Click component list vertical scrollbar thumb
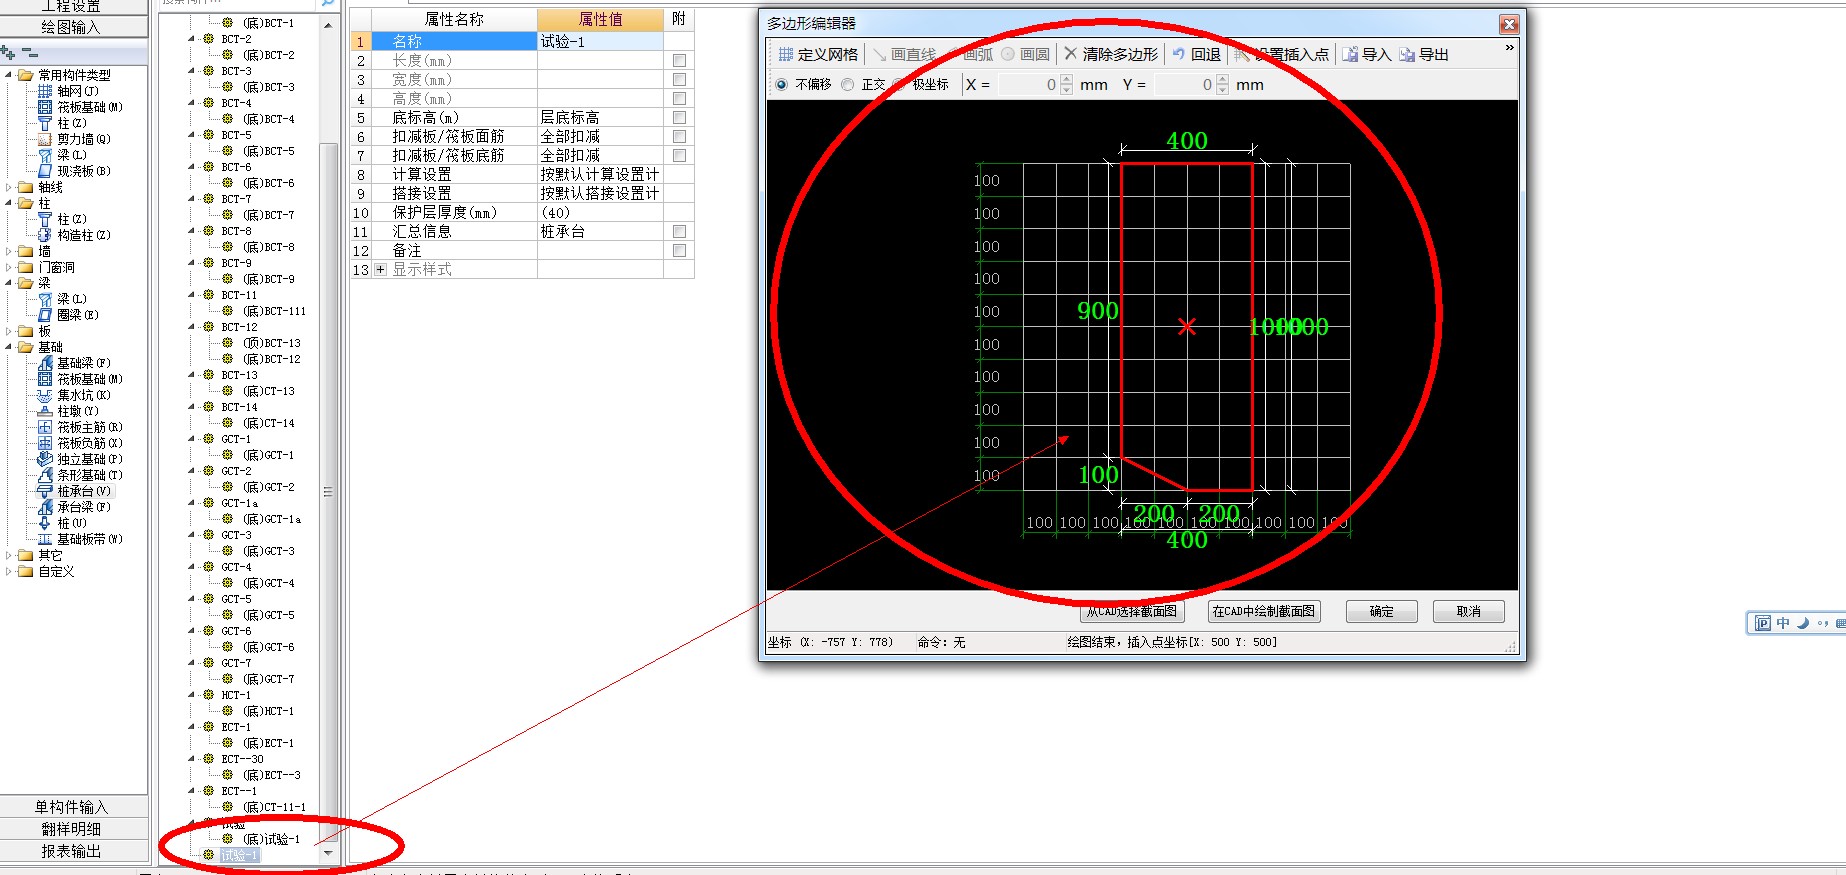1846x875 pixels. coord(328,492)
